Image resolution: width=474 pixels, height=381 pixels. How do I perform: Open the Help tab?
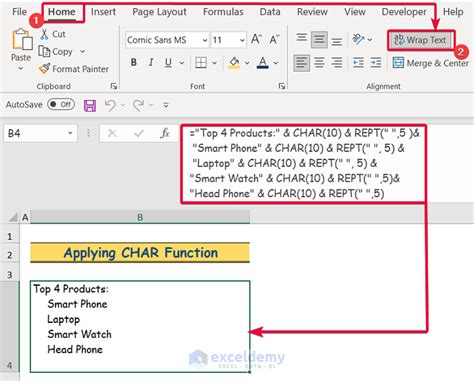453,12
